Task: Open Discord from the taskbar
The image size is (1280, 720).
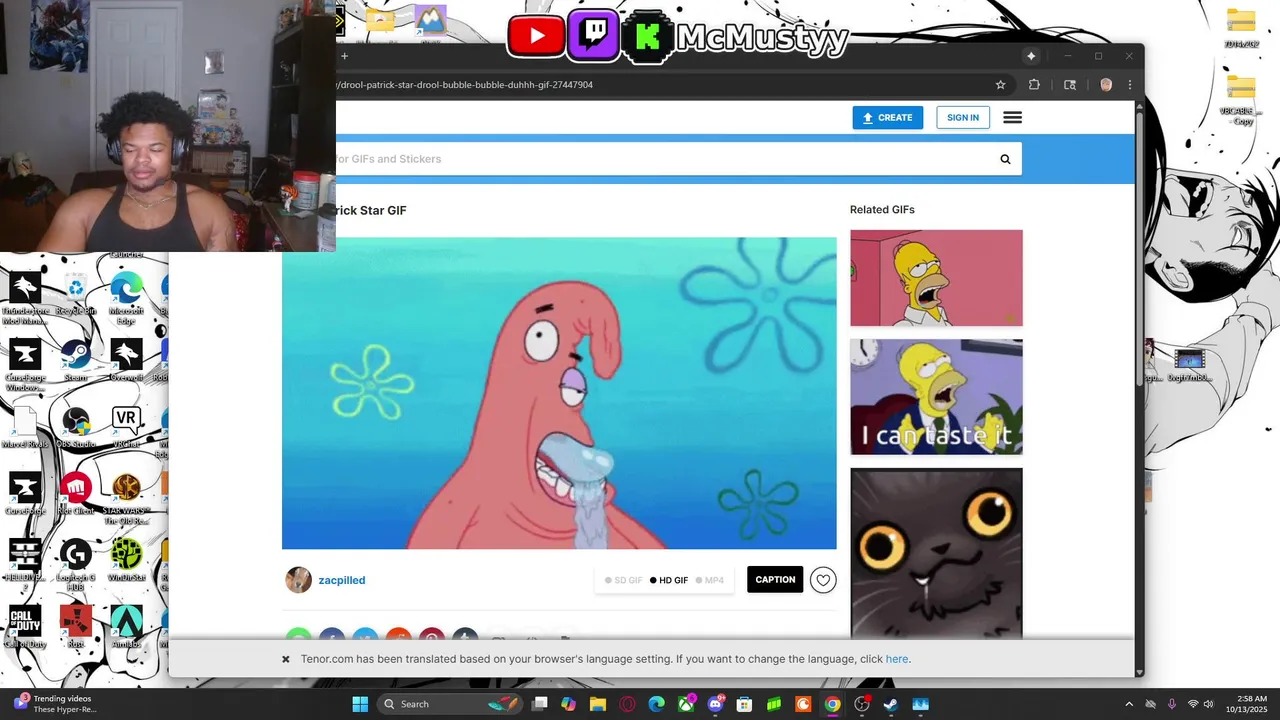Action: click(716, 704)
